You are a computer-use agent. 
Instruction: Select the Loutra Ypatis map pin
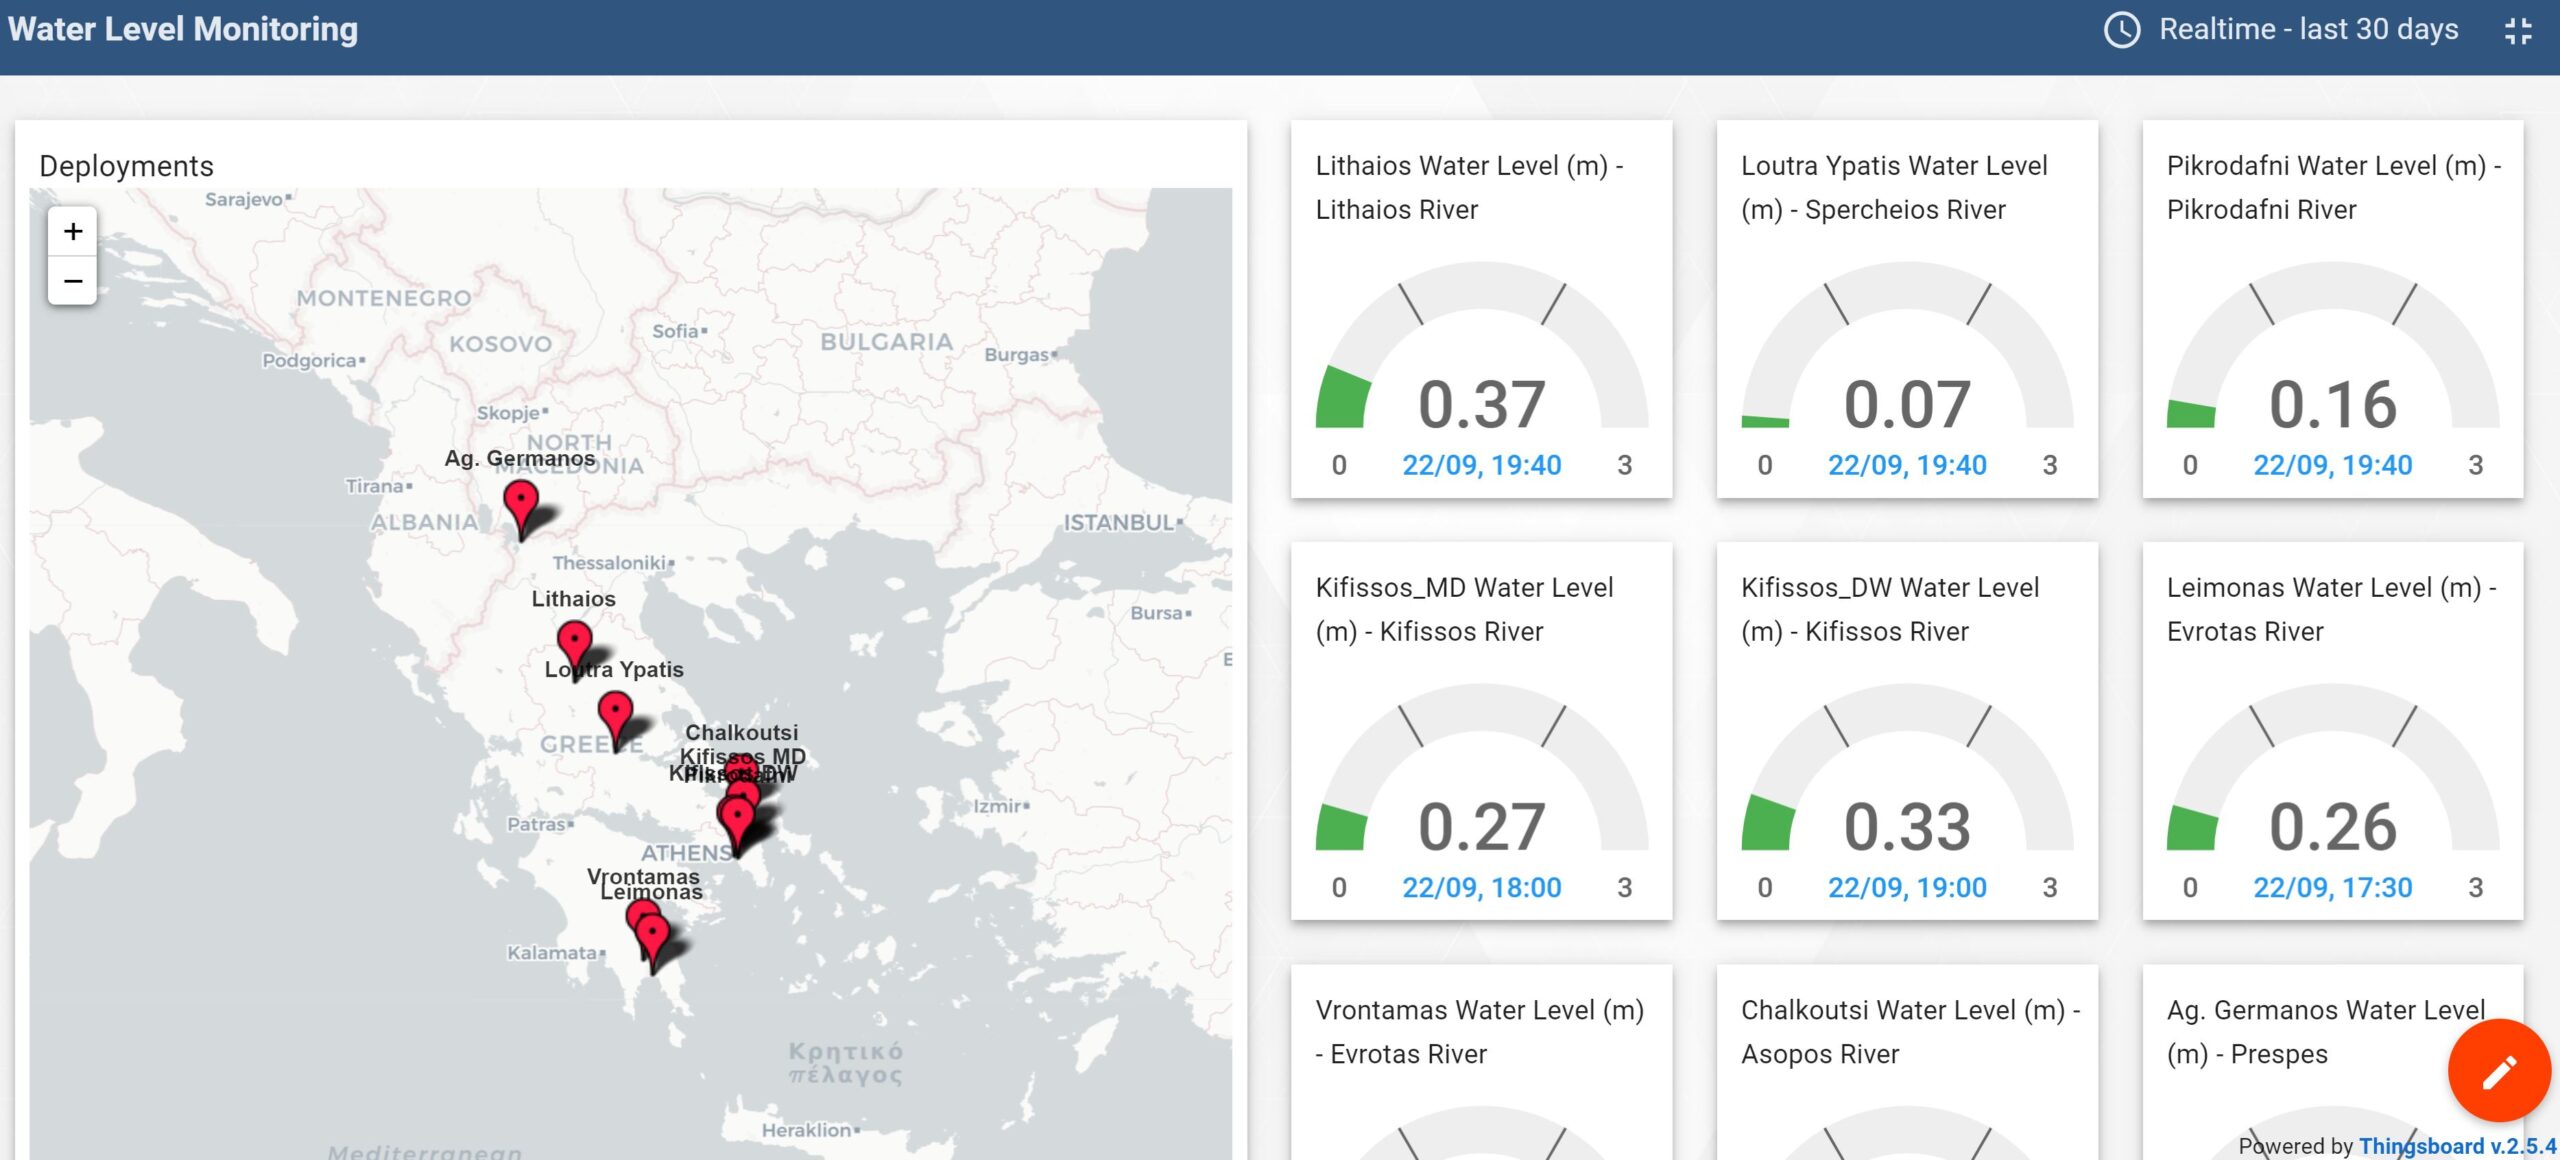click(x=615, y=720)
